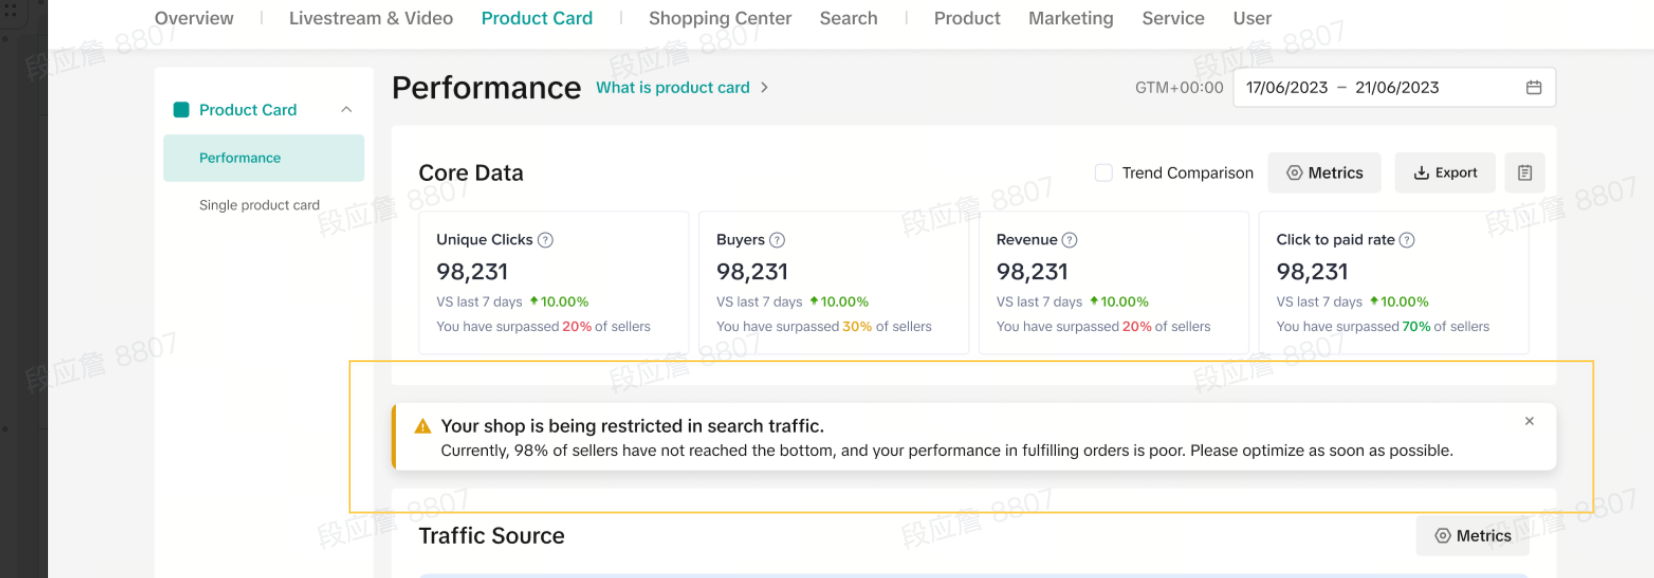This screenshot has height=578, width=1654.
Task: Open the report notes icon beside Export
Action: (x=1524, y=173)
